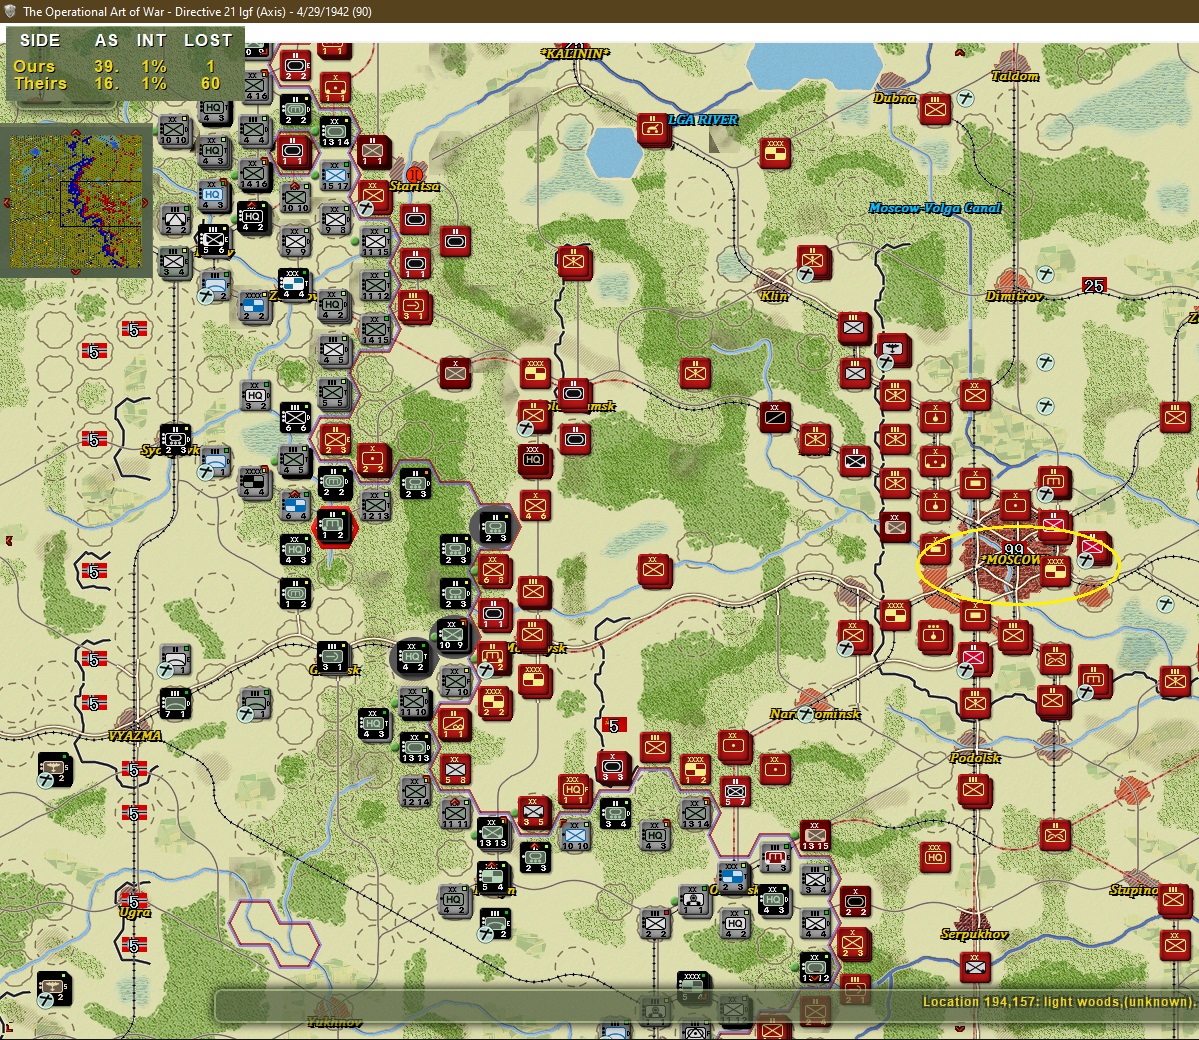Screen dimensions: 1199x1040
Task: Select Soviet X tank brigade 3-3
Action: pos(613,767)
